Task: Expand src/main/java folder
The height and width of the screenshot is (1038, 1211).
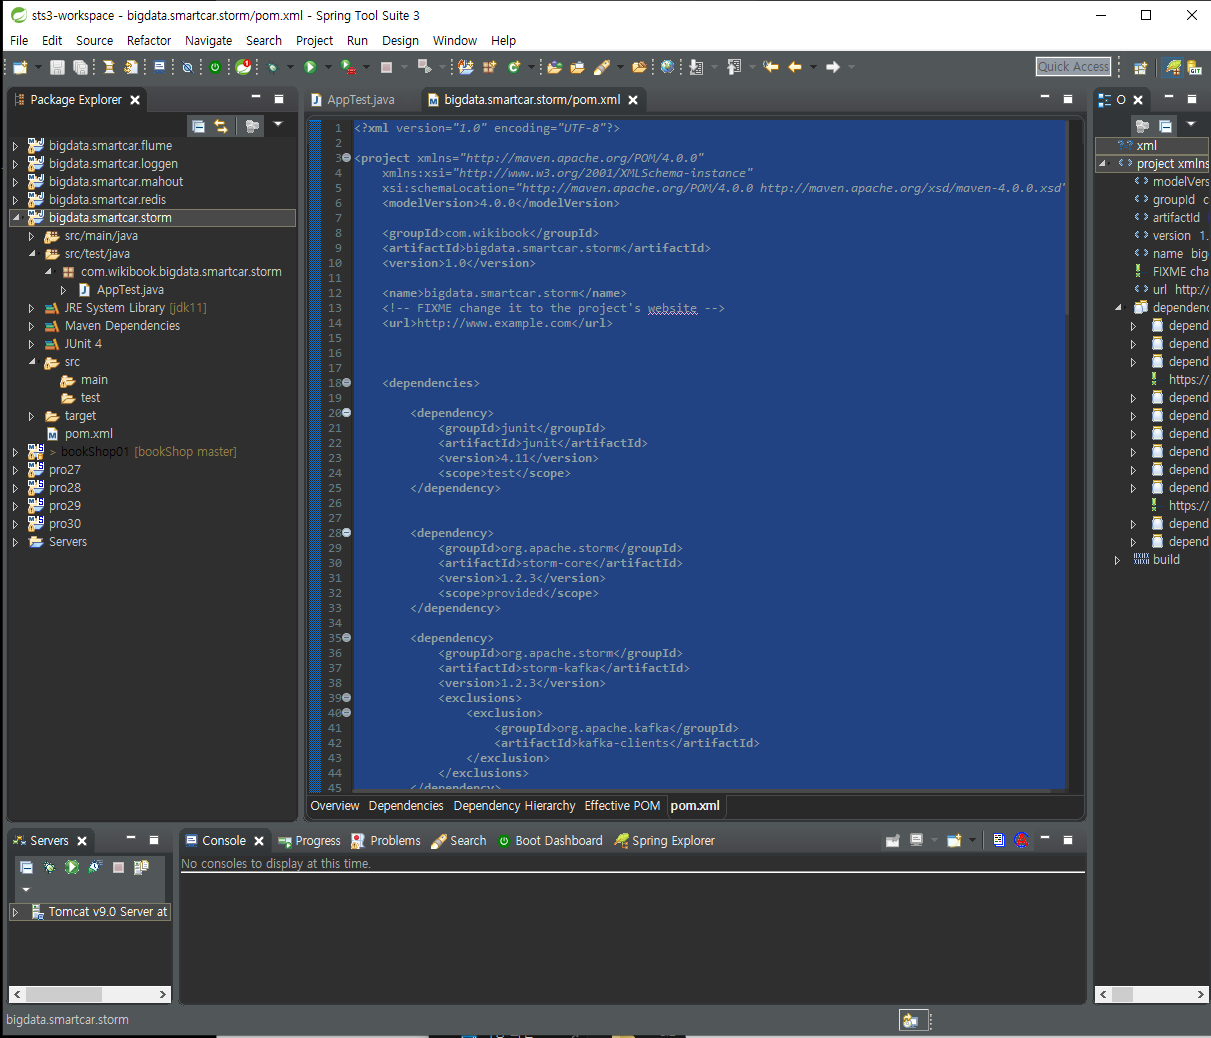Action: coord(31,236)
